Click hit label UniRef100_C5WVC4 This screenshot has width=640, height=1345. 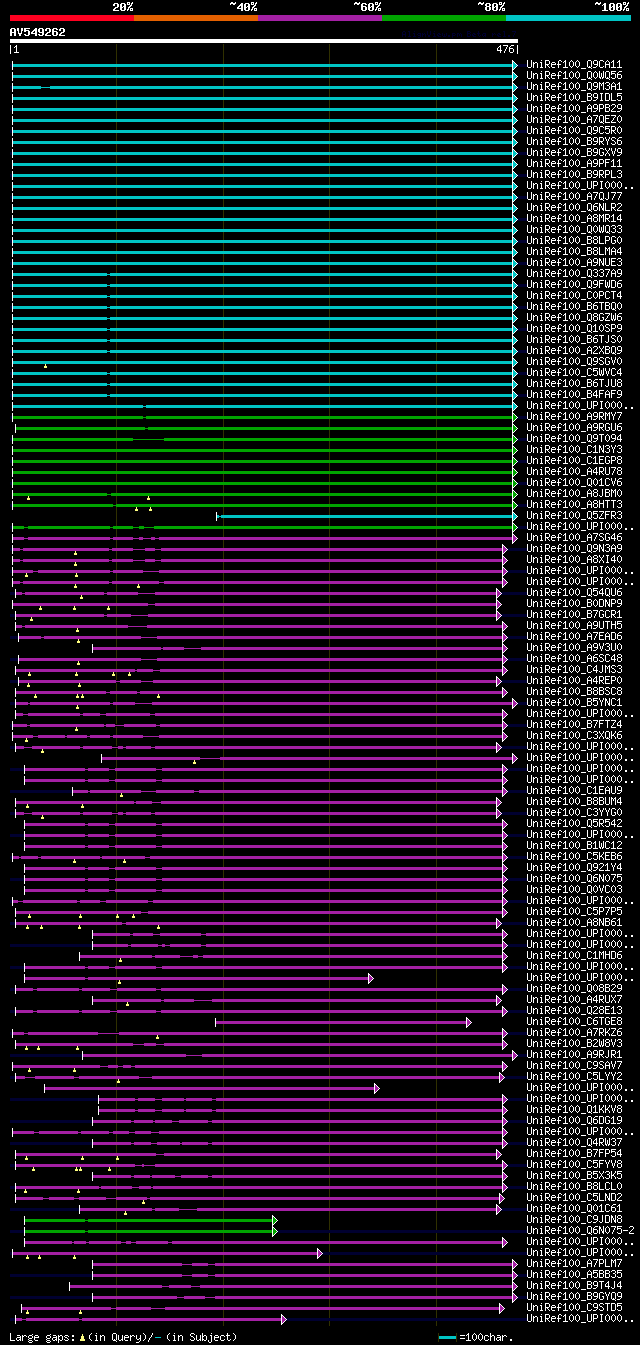(574, 373)
